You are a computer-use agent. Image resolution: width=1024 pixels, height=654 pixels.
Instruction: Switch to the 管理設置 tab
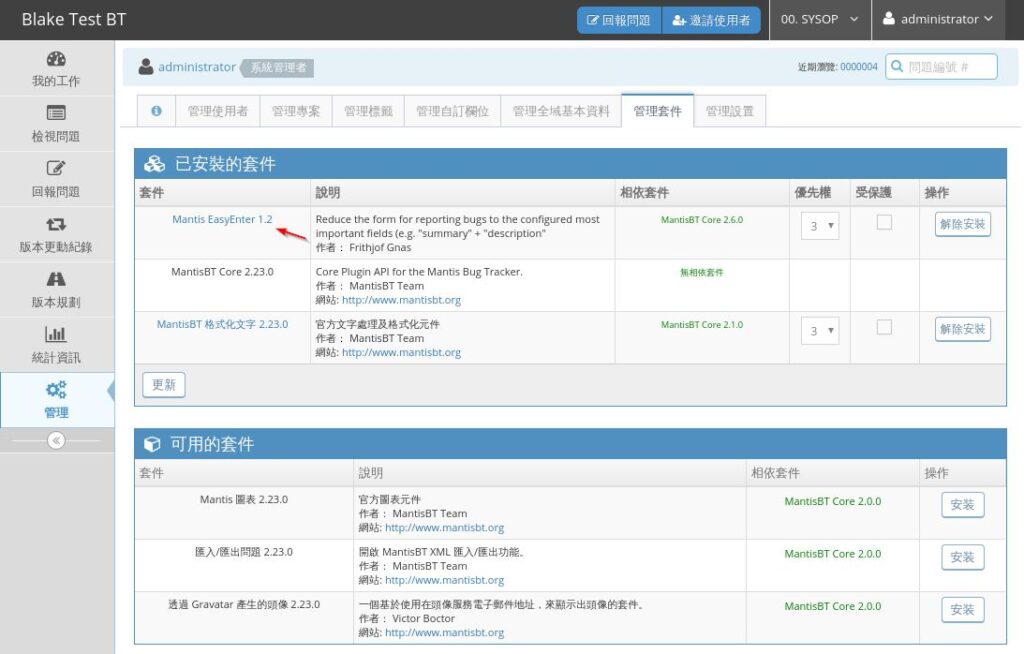click(x=730, y=111)
